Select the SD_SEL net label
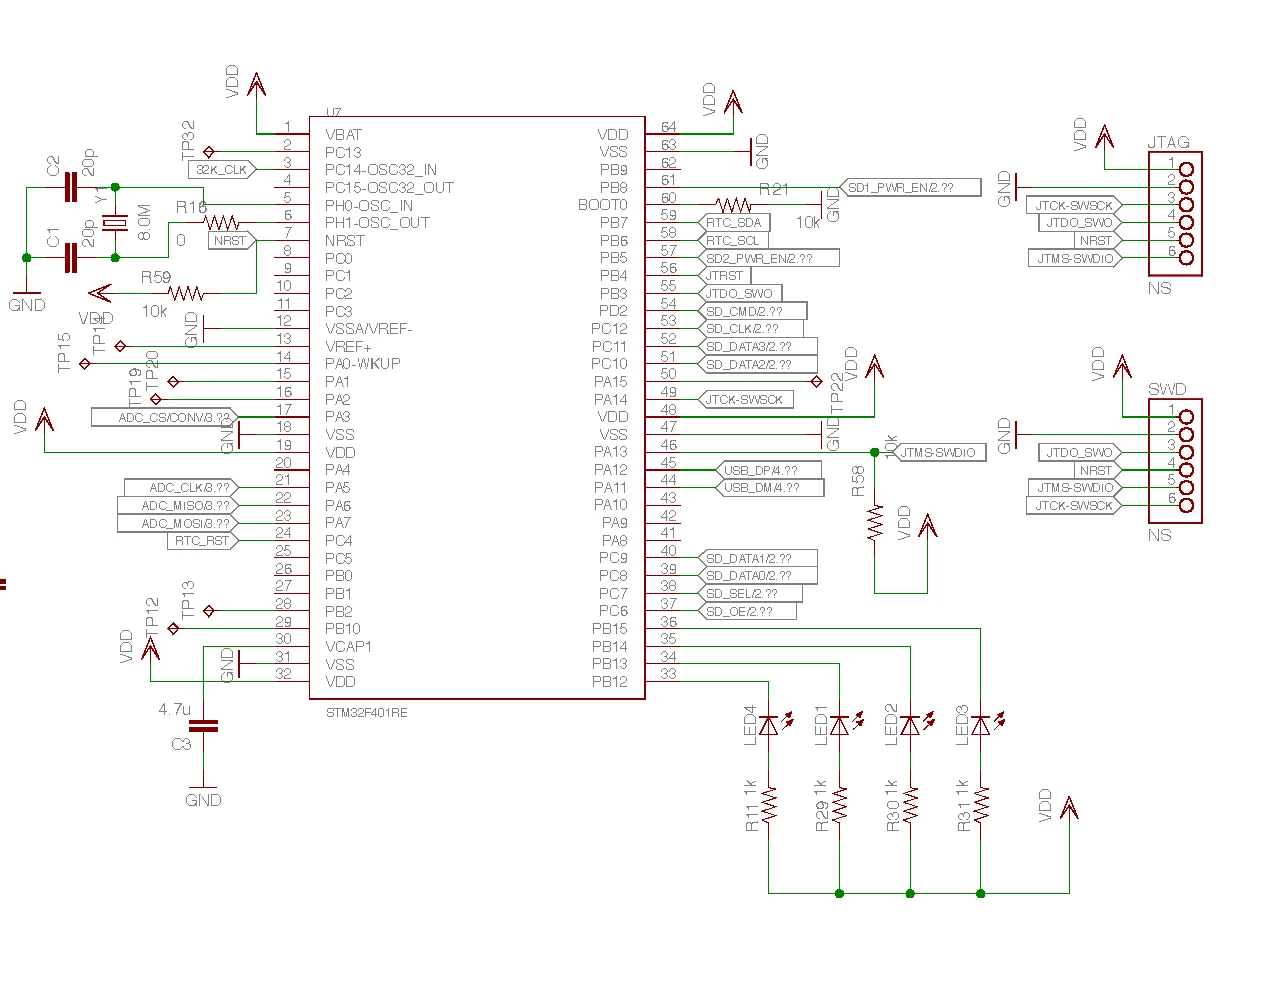Screen dimensions: 1268x994 pyautogui.click(x=748, y=593)
